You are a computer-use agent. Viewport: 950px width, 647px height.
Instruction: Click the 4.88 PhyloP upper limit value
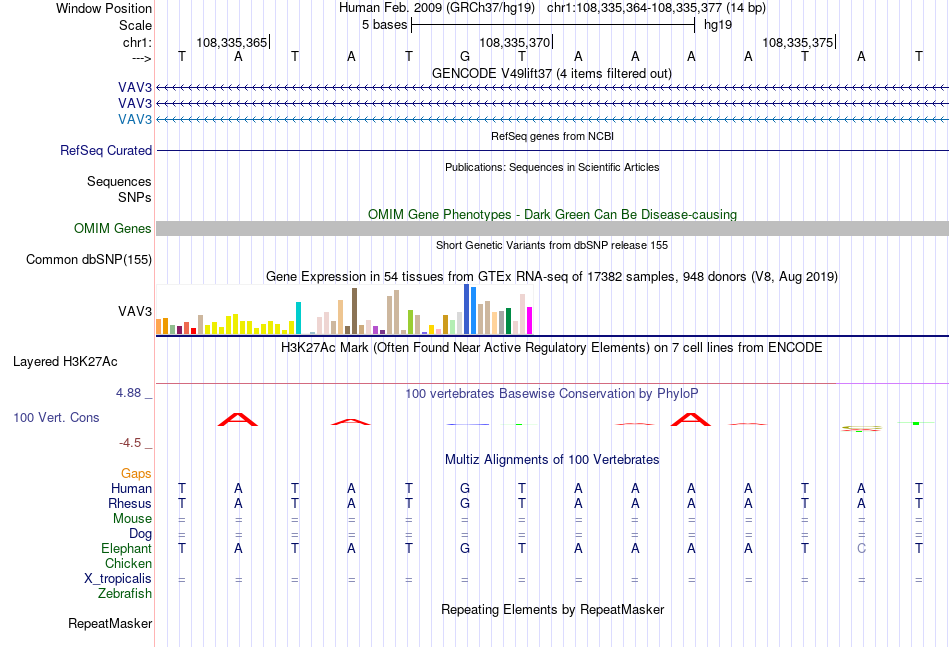[128, 393]
